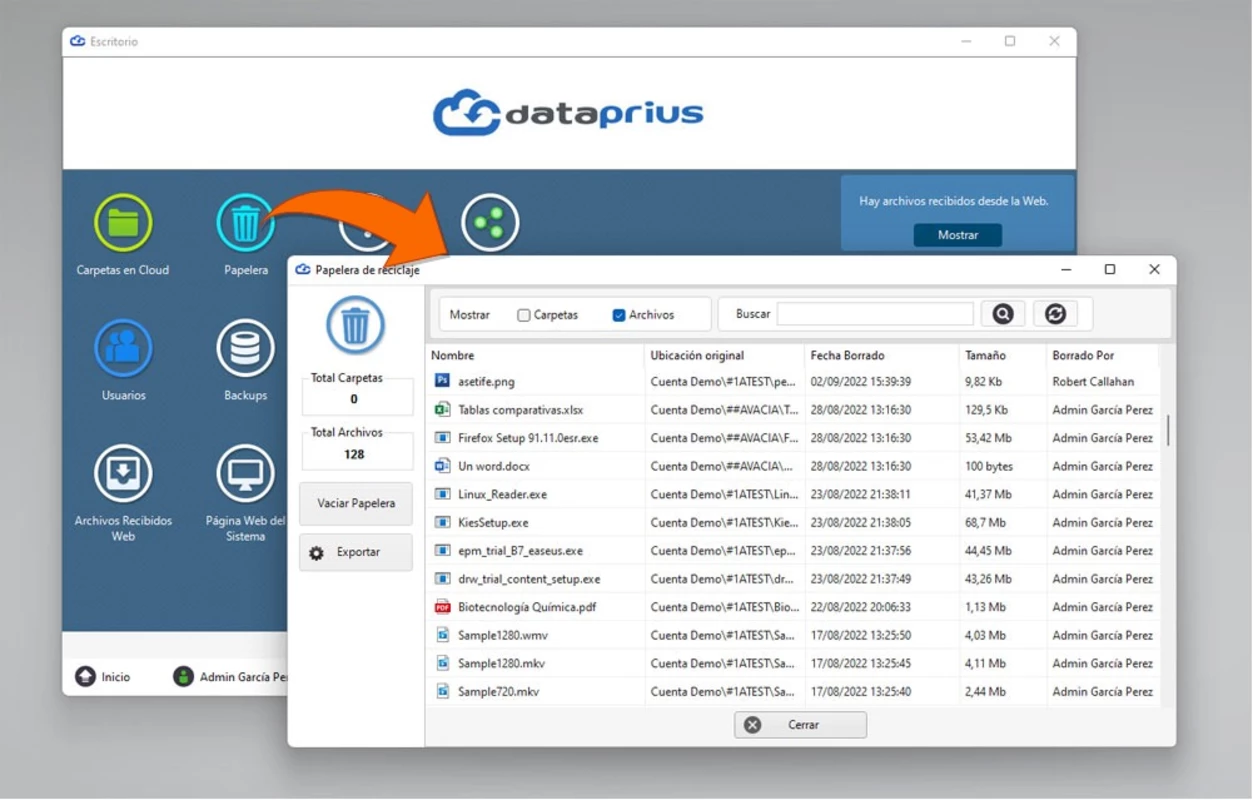Image resolution: width=1253 pixels, height=800 pixels.
Task: Click the PDF icon for Biotecnología Química.pdf
Action: tap(443, 607)
